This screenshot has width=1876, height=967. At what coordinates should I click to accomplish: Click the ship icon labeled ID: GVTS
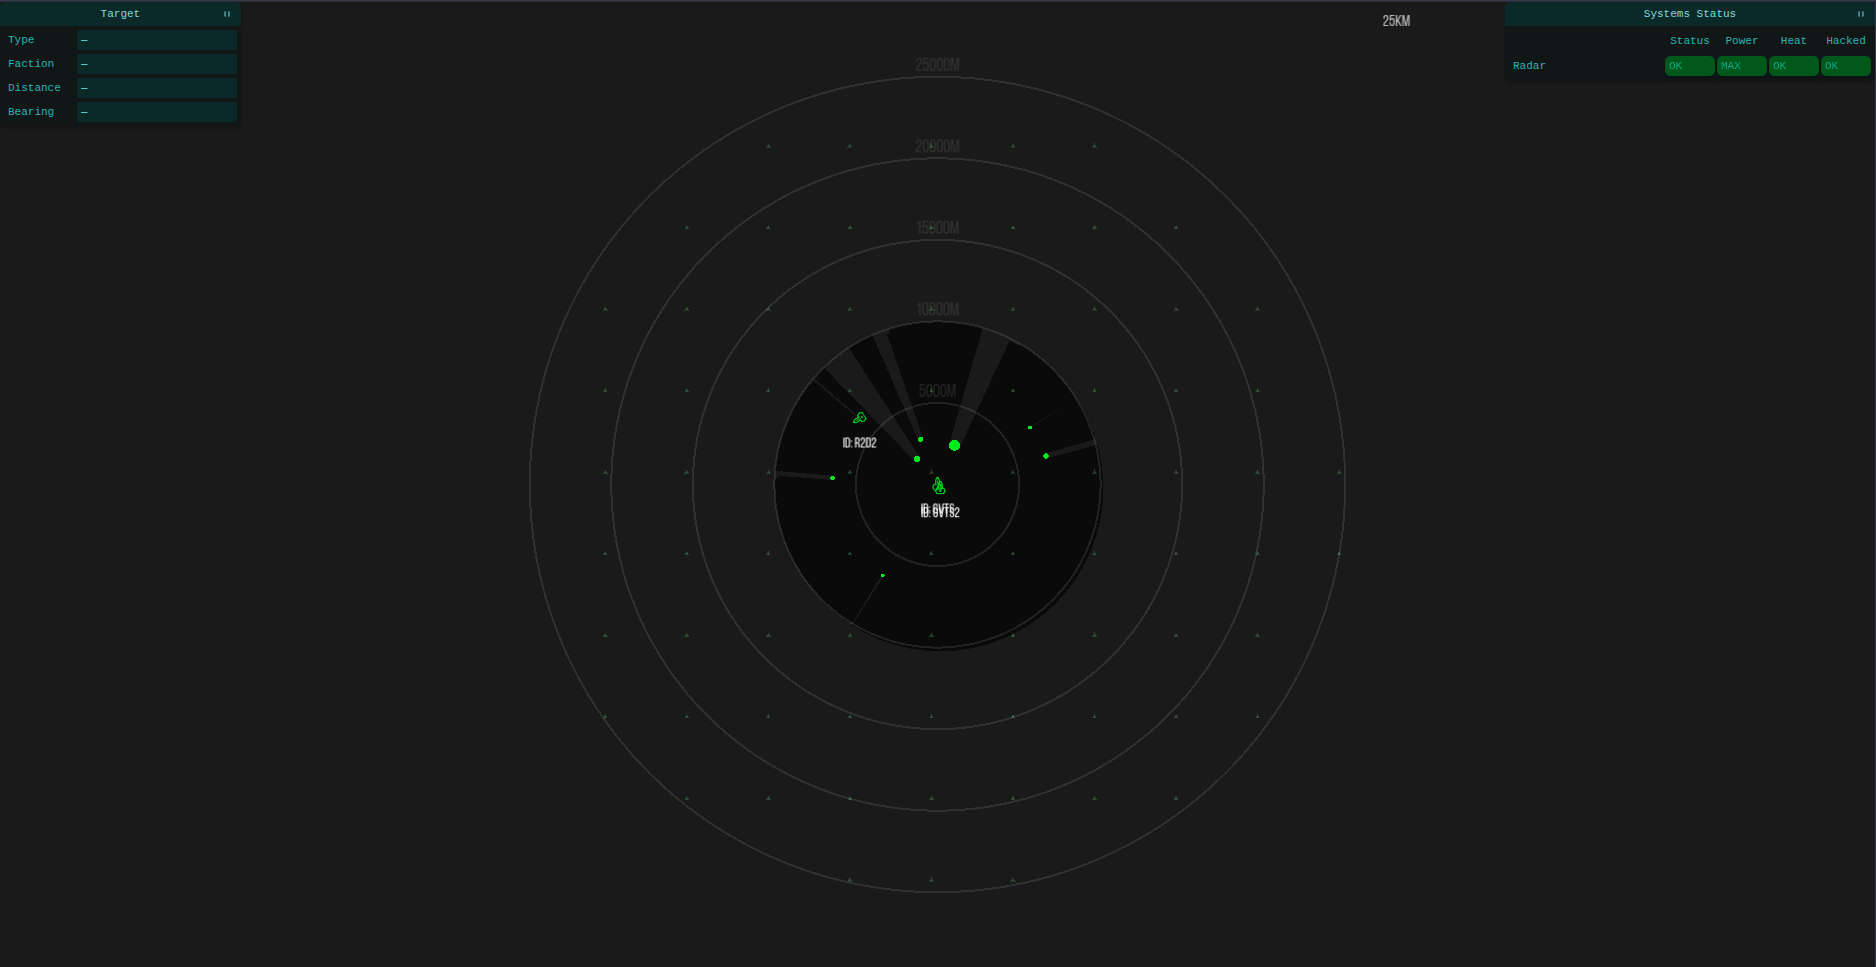[x=937, y=485]
